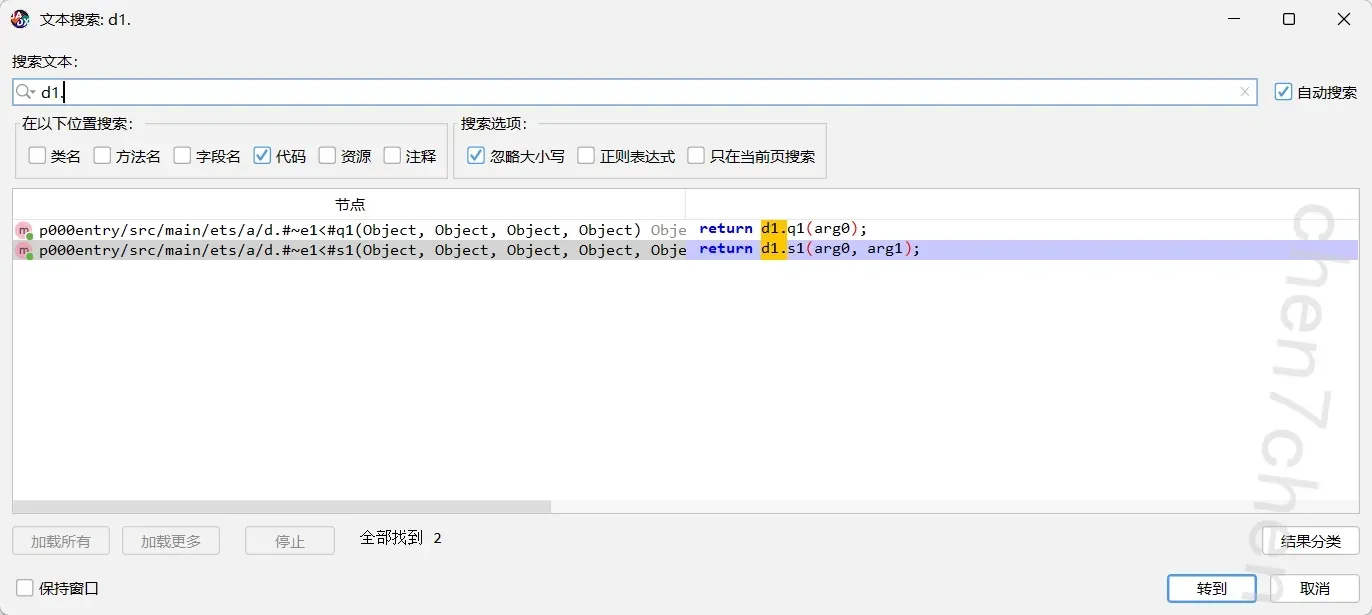Viewport: 1372px width, 615px height.
Task: Toggle the 保持窗口 checkbox
Action: pyautogui.click(x=25, y=588)
